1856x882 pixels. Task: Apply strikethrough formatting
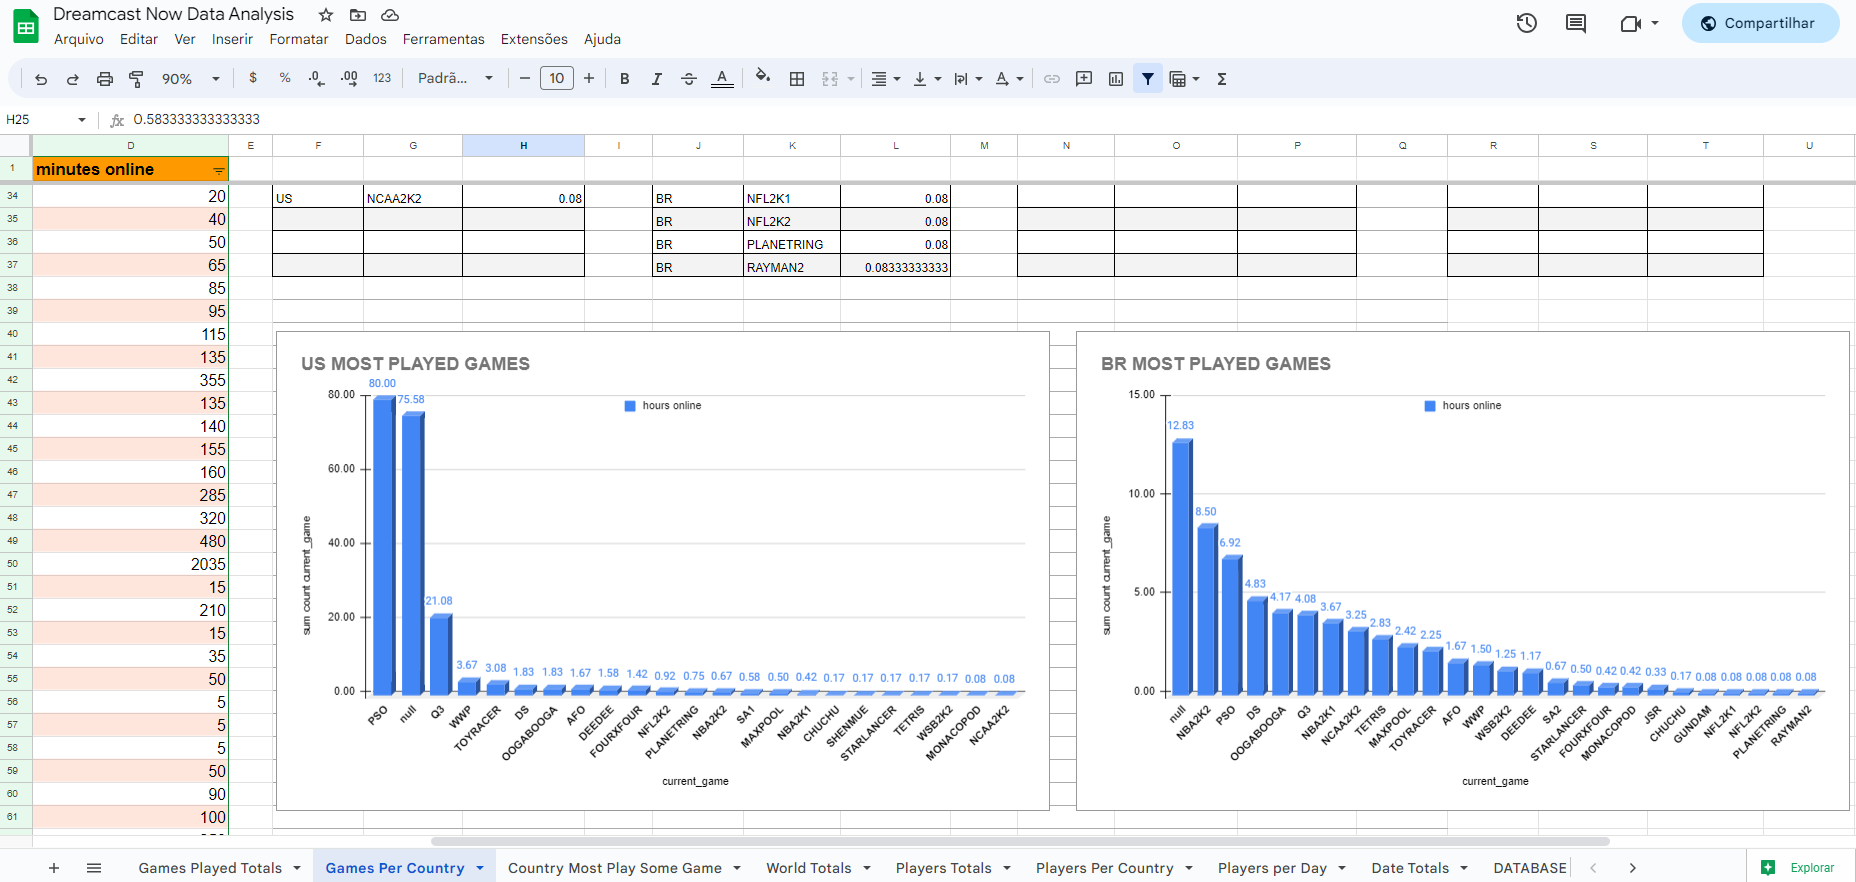pos(689,79)
